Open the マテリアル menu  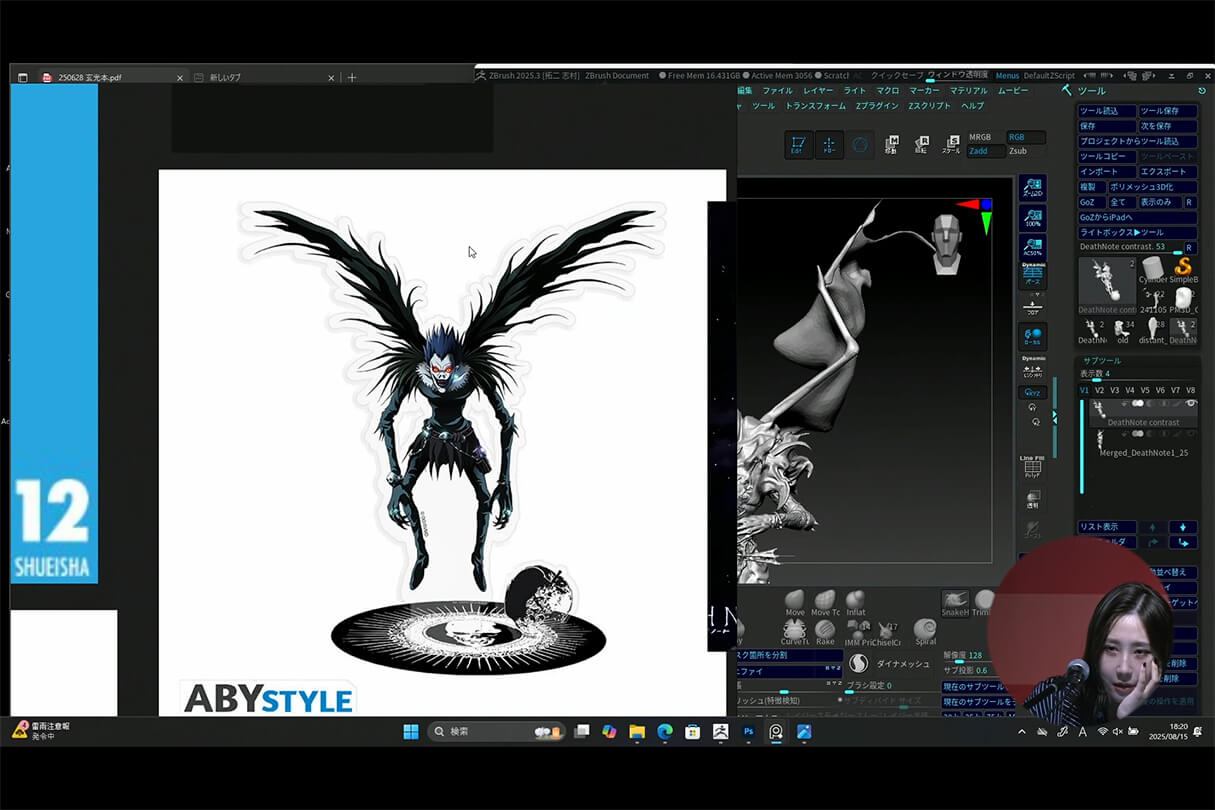tap(968, 91)
